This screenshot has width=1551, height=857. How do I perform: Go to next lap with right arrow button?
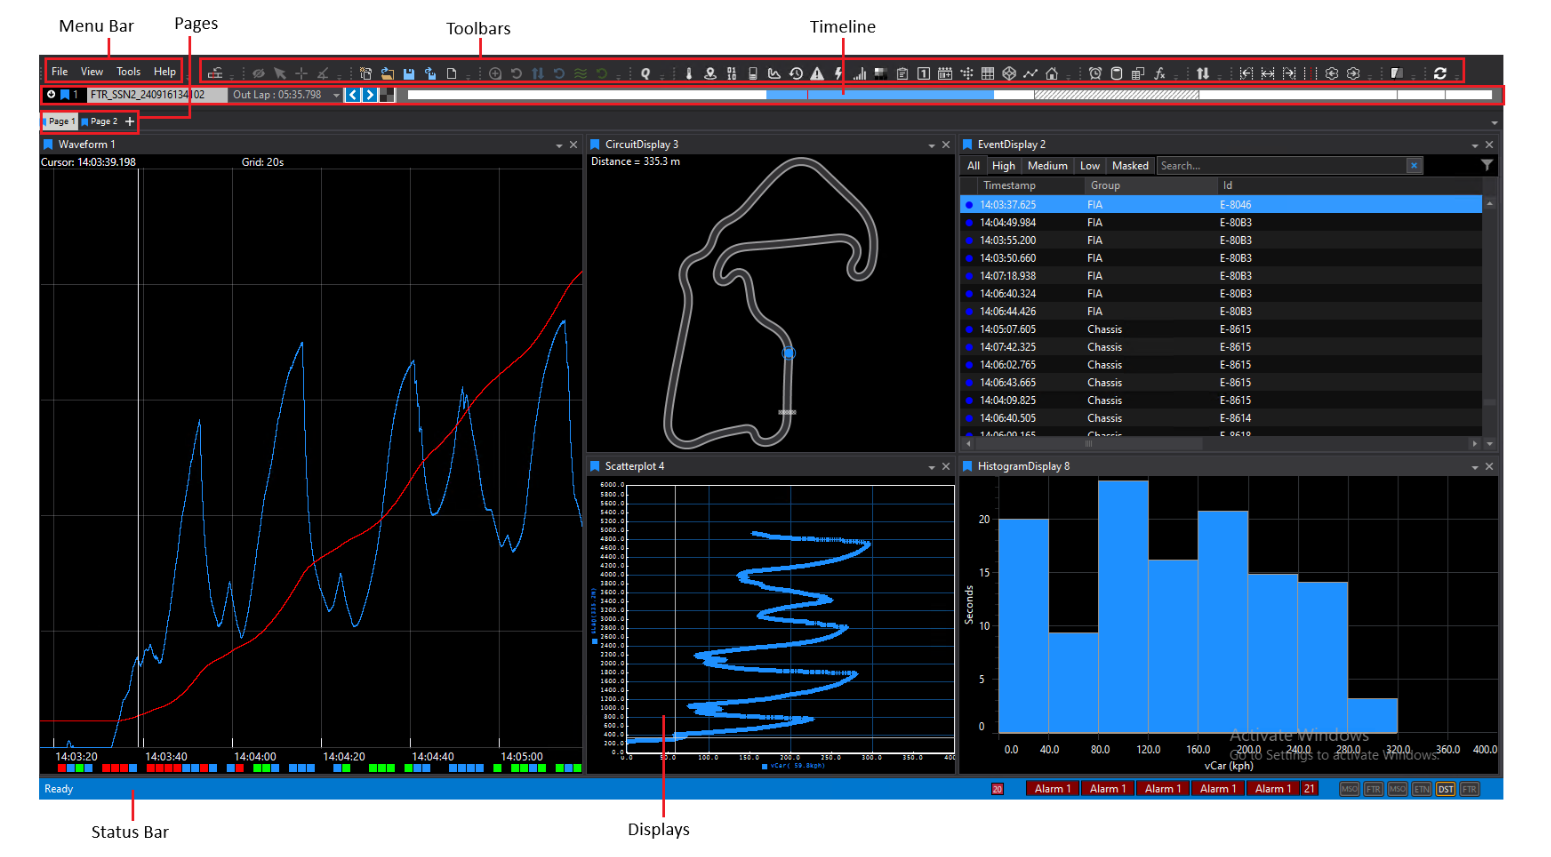pyautogui.click(x=370, y=95)
